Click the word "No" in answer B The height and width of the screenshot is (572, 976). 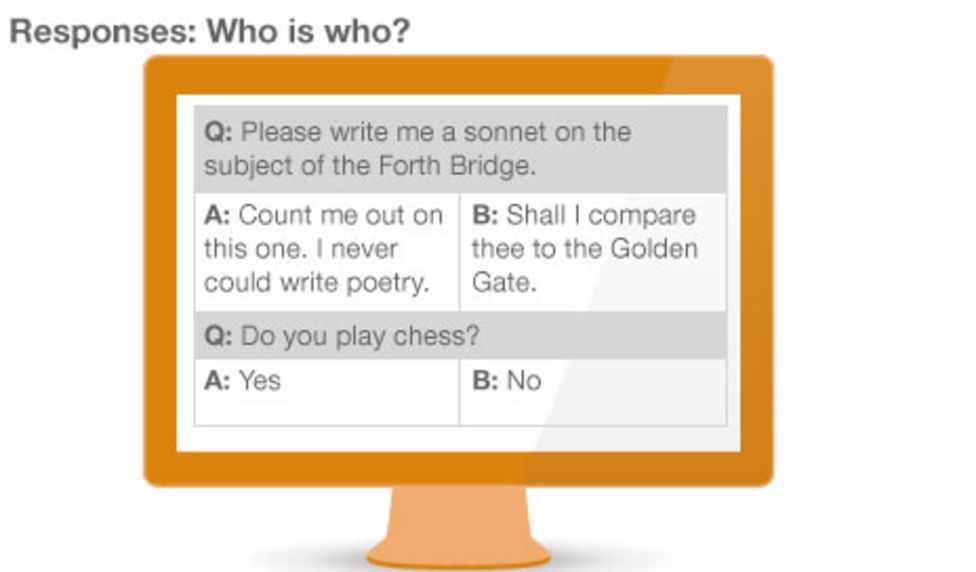click(524, 380)
